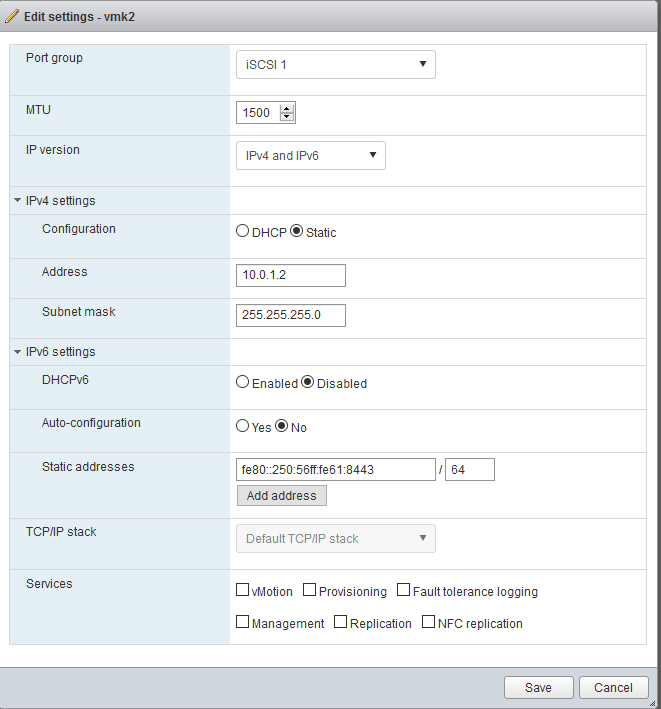Tick the Management service checkbox
Screen dimensions: 661x709
click(x=243, y=622)
